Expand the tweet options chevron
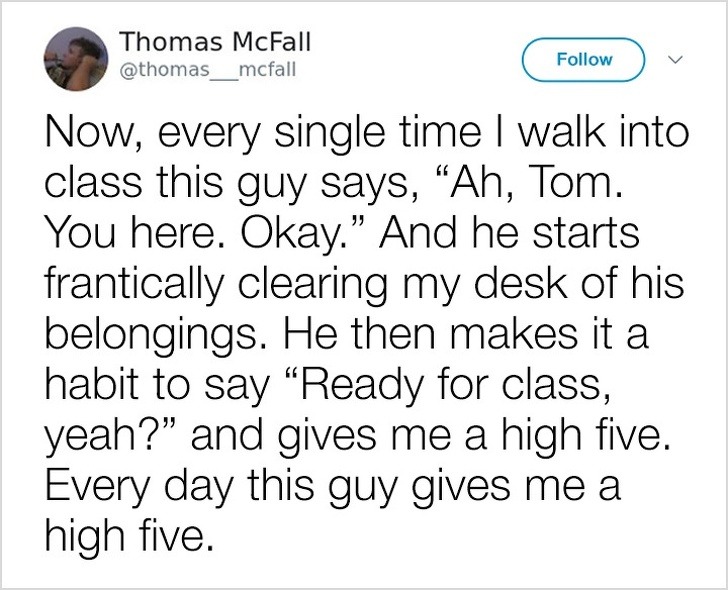Viewport: 728px width, 590px height. point(676,59)
